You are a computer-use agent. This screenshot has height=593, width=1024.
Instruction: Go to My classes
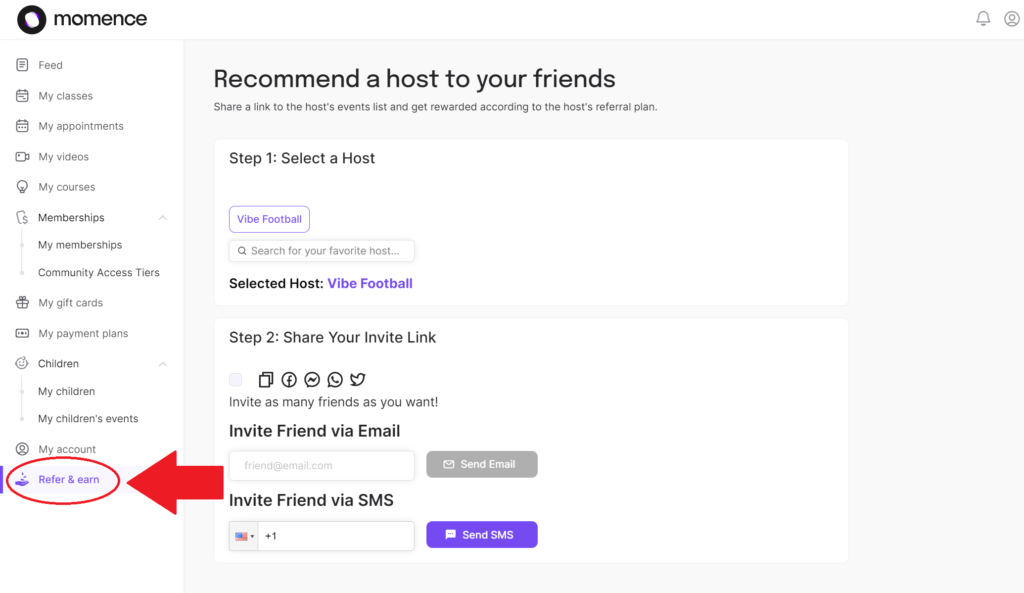pyautogui.click(x=65, y=96)
